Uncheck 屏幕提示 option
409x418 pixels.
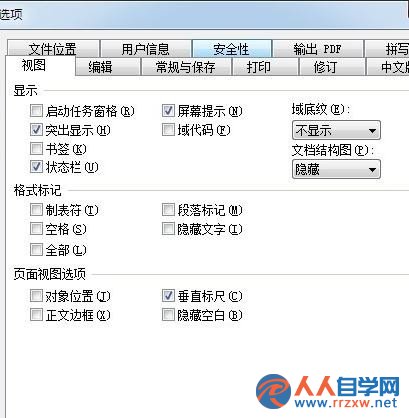coord(168,111)
